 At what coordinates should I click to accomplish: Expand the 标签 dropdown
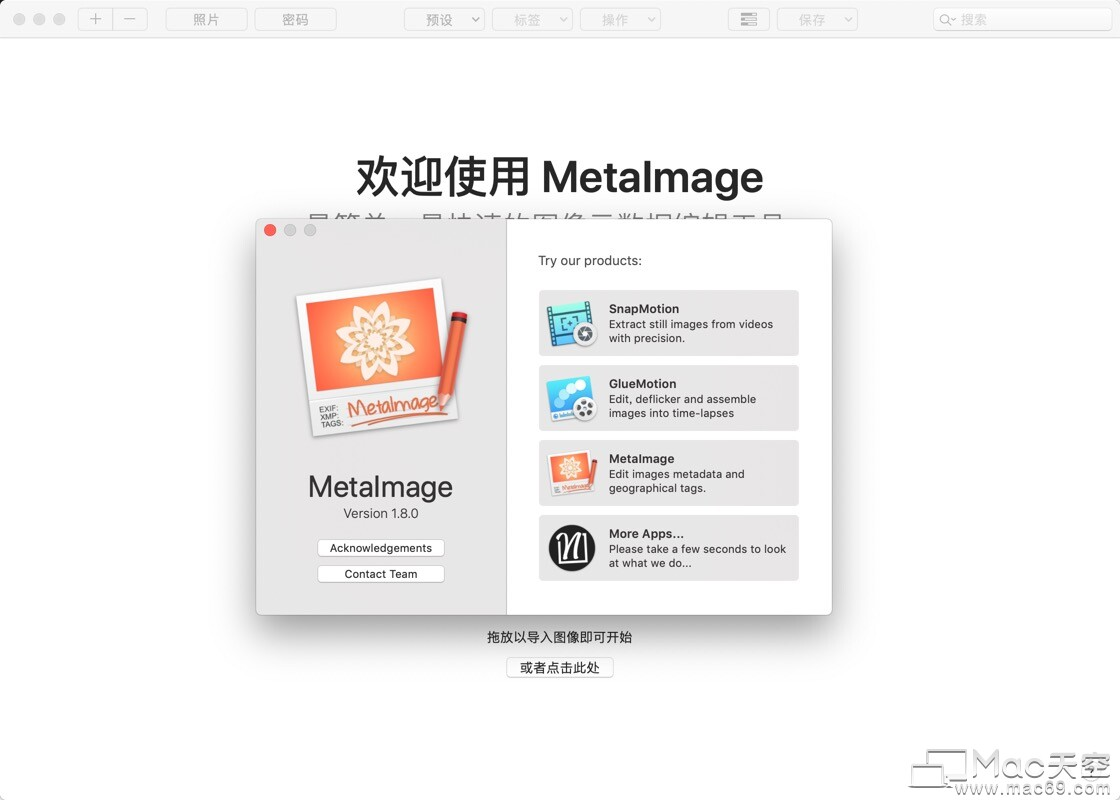[x=532, y=19]
